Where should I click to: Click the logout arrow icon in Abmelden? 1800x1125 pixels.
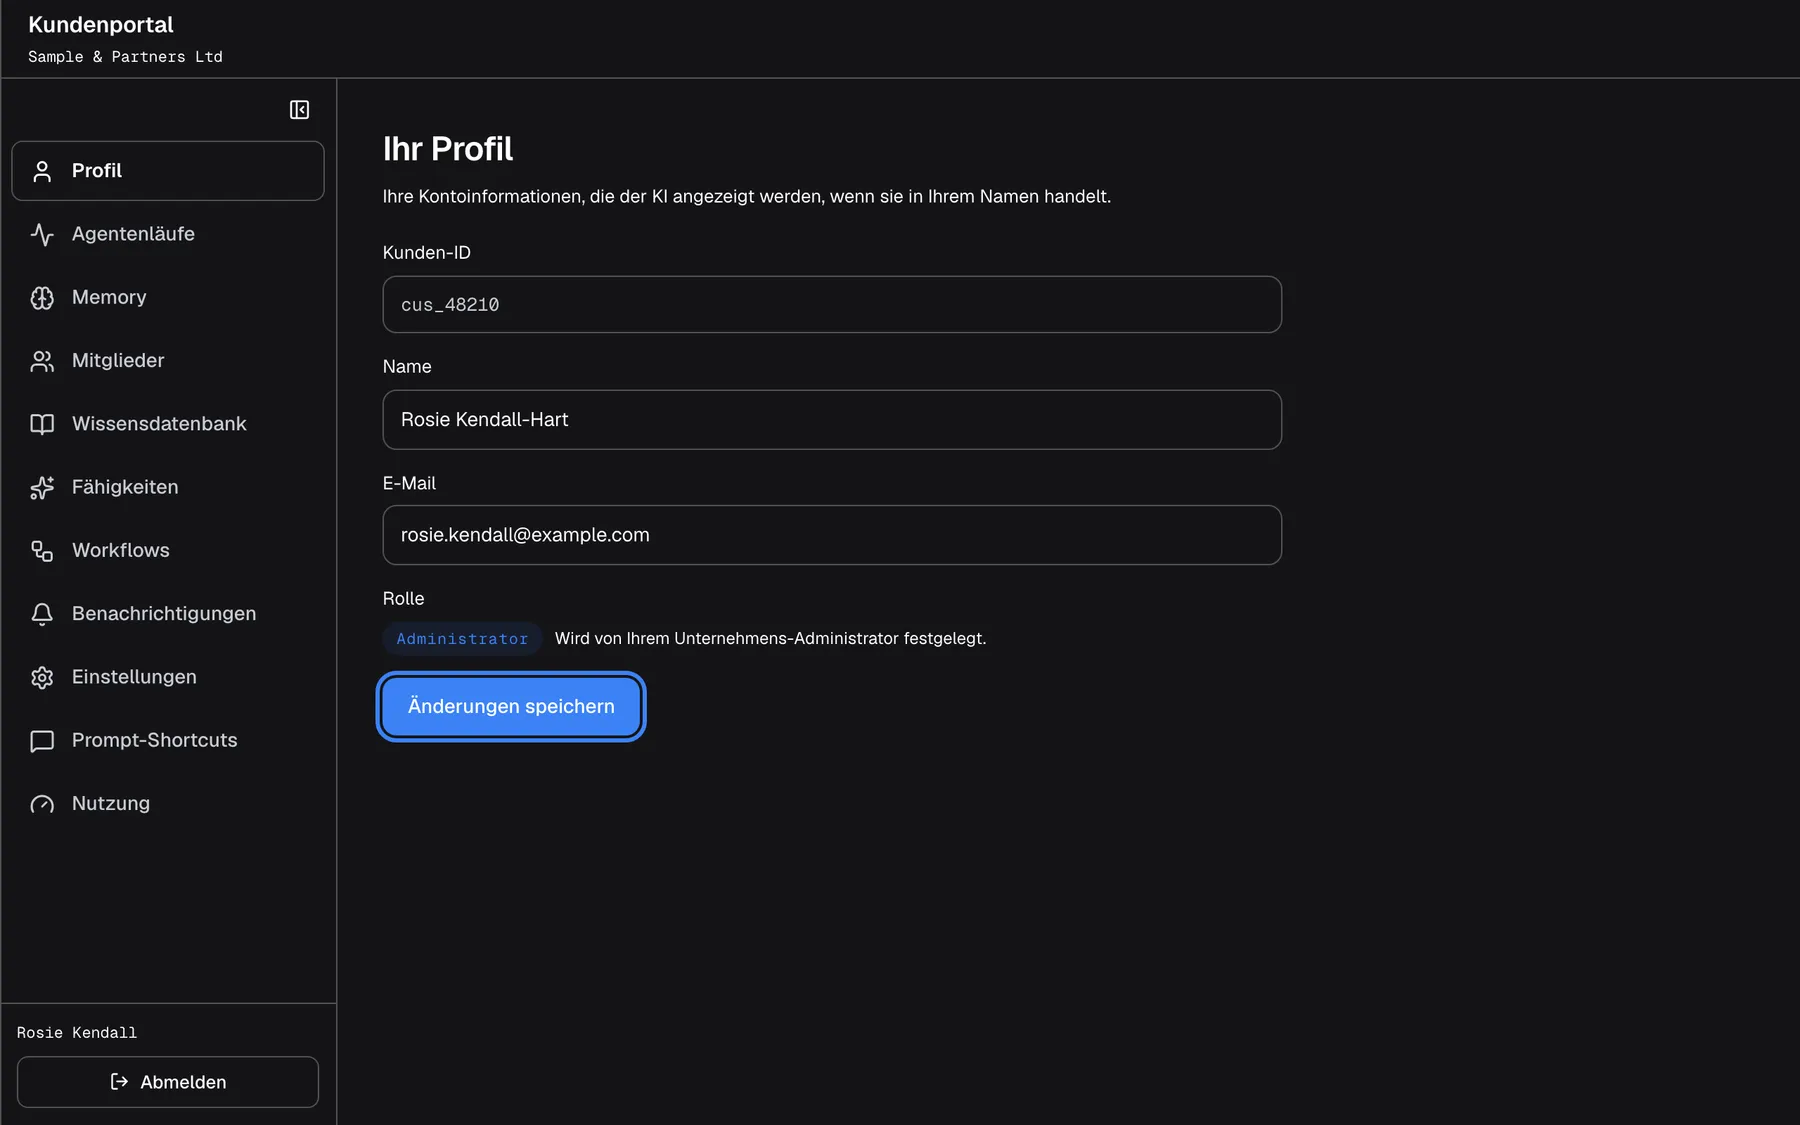tap(119, 1082)
